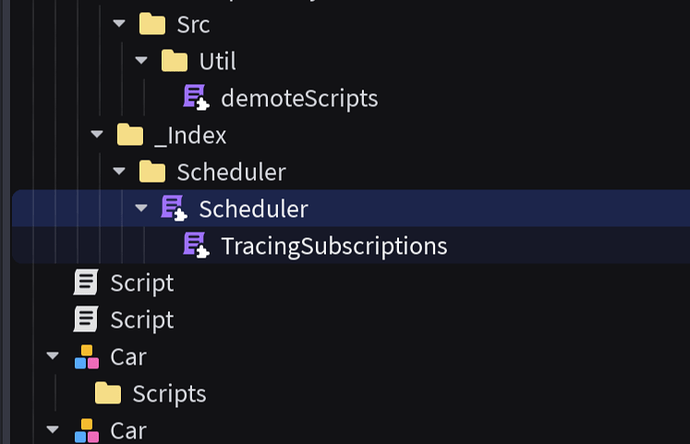Select the demoteScripts item label

[299, 98]
